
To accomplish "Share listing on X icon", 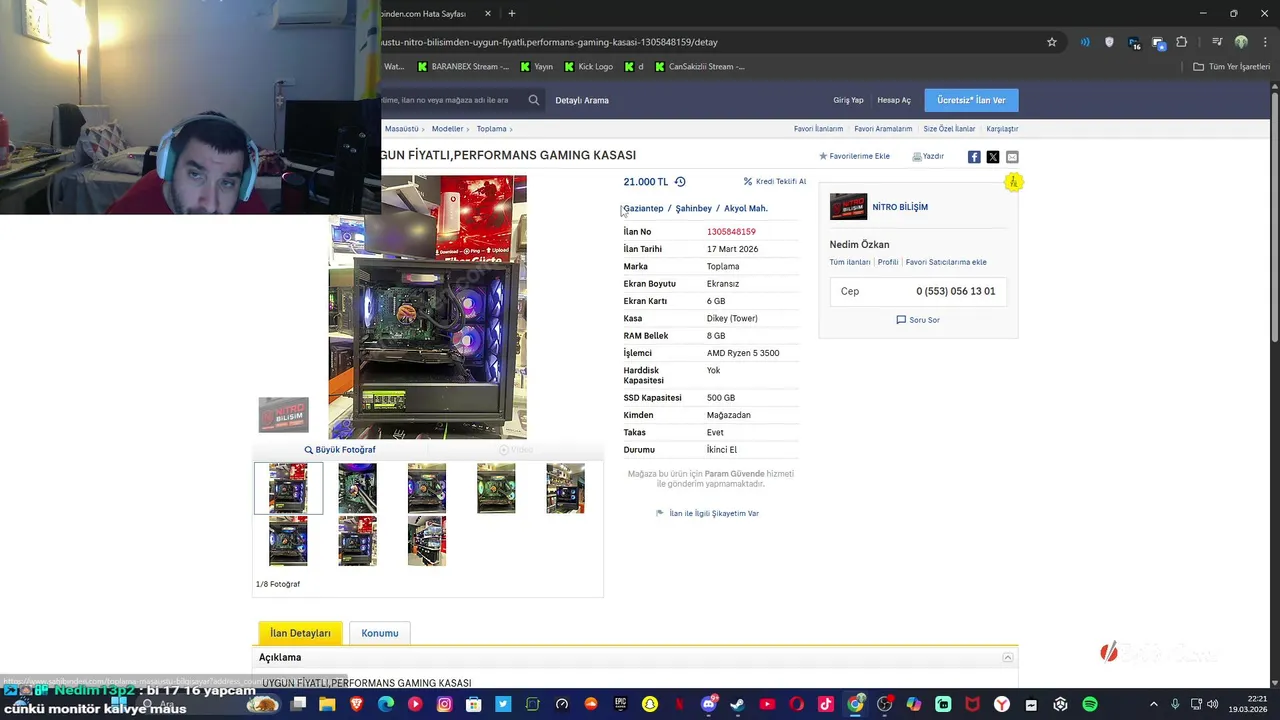I will point(993,157).
